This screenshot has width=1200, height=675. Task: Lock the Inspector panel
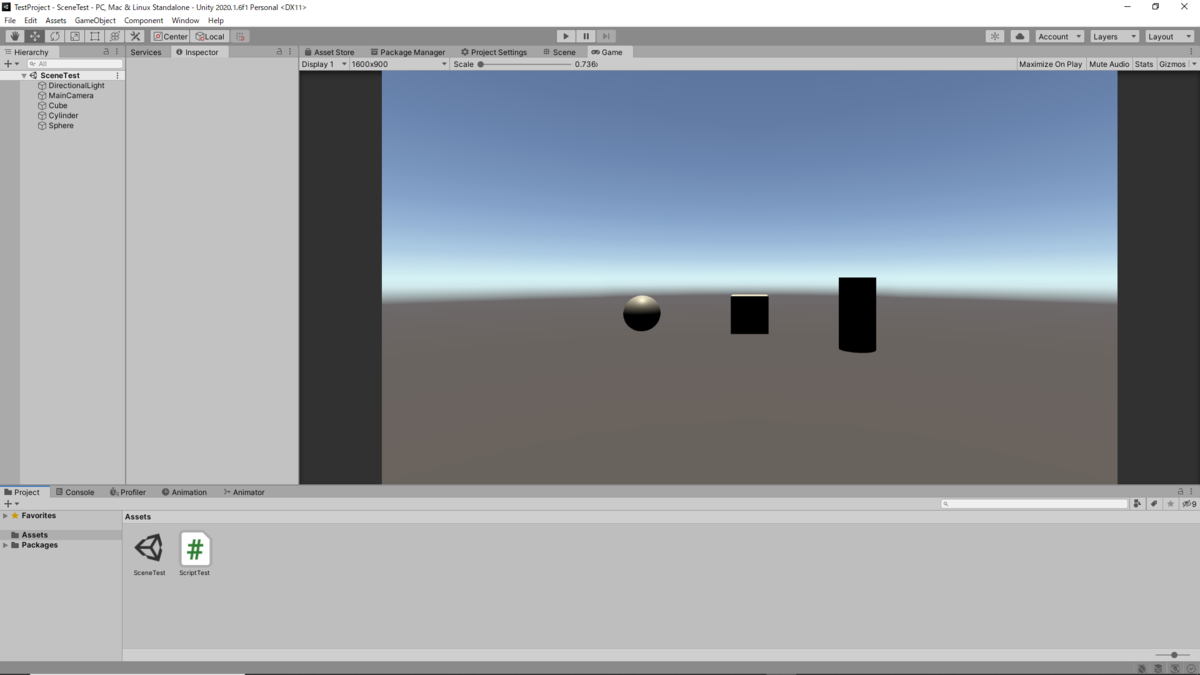(279, 52)
